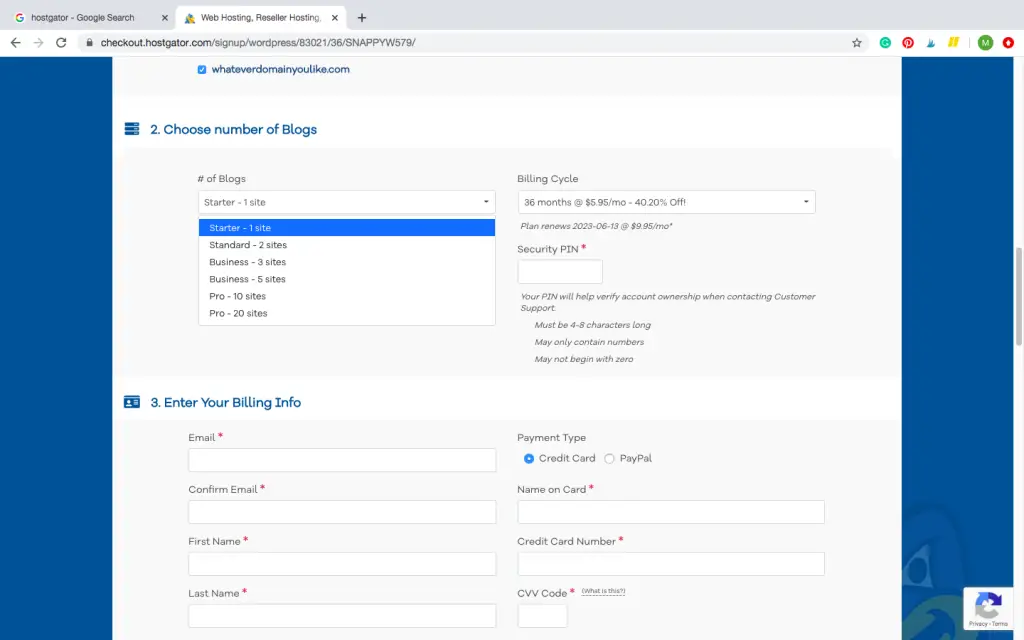This screenshot has height=640, width=1024.
Task: Switch to the hostgator Google Search tab
Action: click(x=91, y=18)
